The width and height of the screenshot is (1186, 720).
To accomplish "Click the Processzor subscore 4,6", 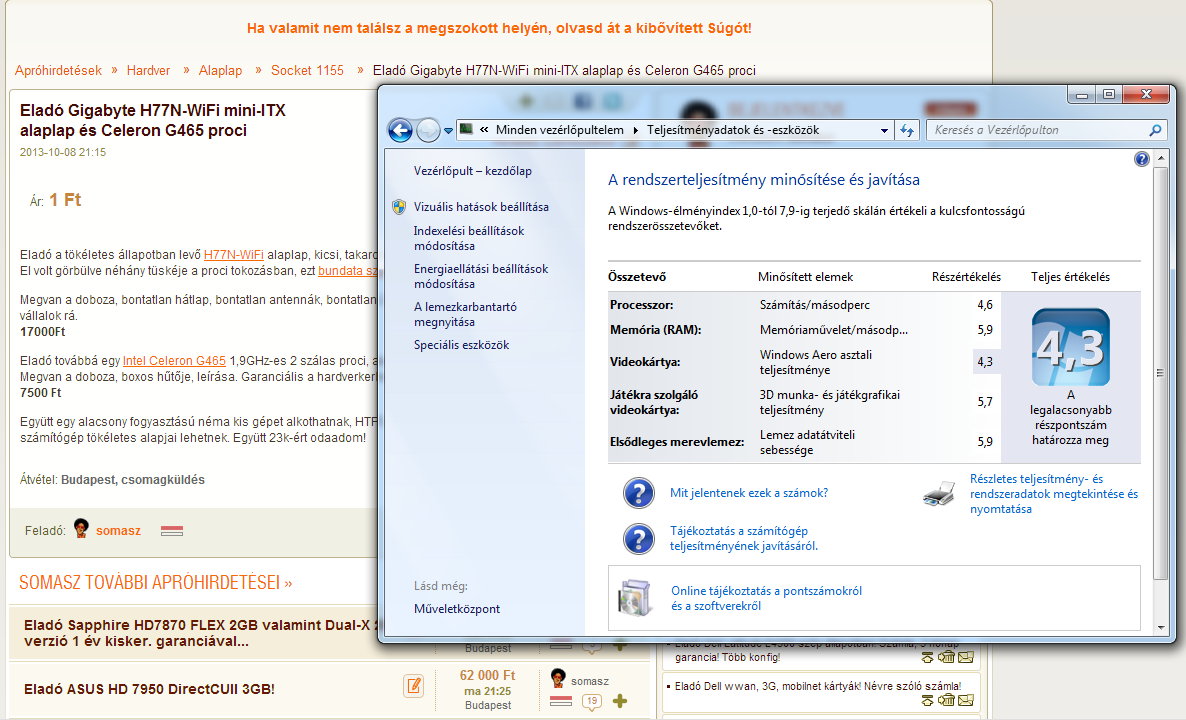I will (x=985, y=305).
